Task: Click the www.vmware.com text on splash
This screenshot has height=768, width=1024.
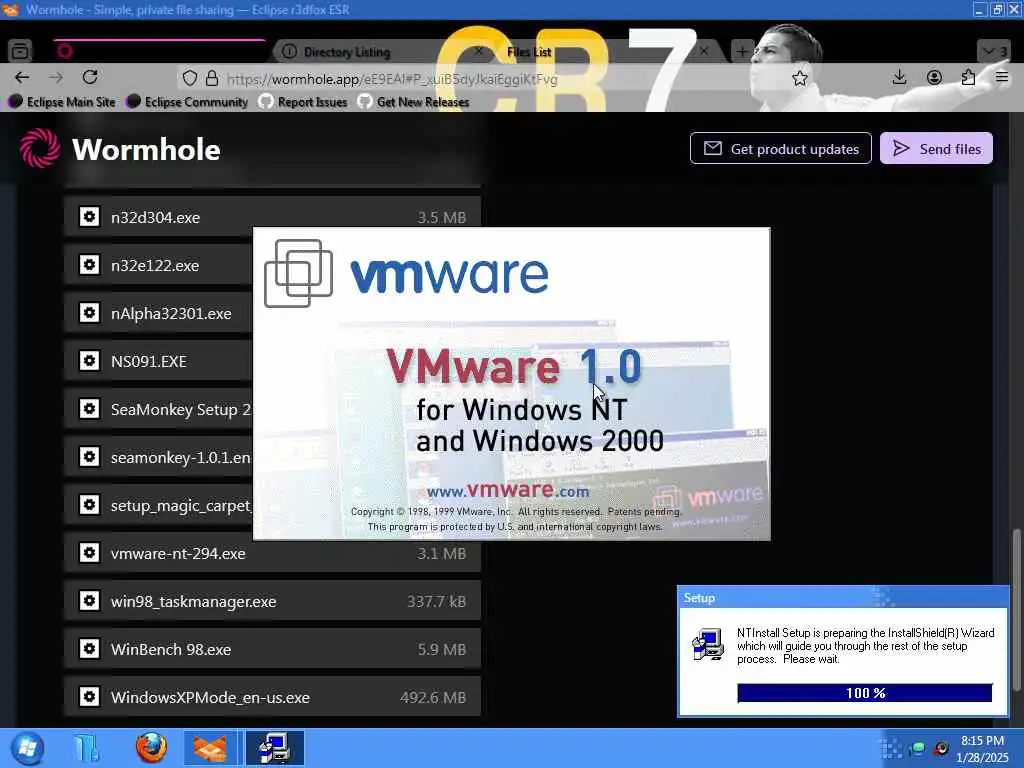Action: click(x=508, y=490)
